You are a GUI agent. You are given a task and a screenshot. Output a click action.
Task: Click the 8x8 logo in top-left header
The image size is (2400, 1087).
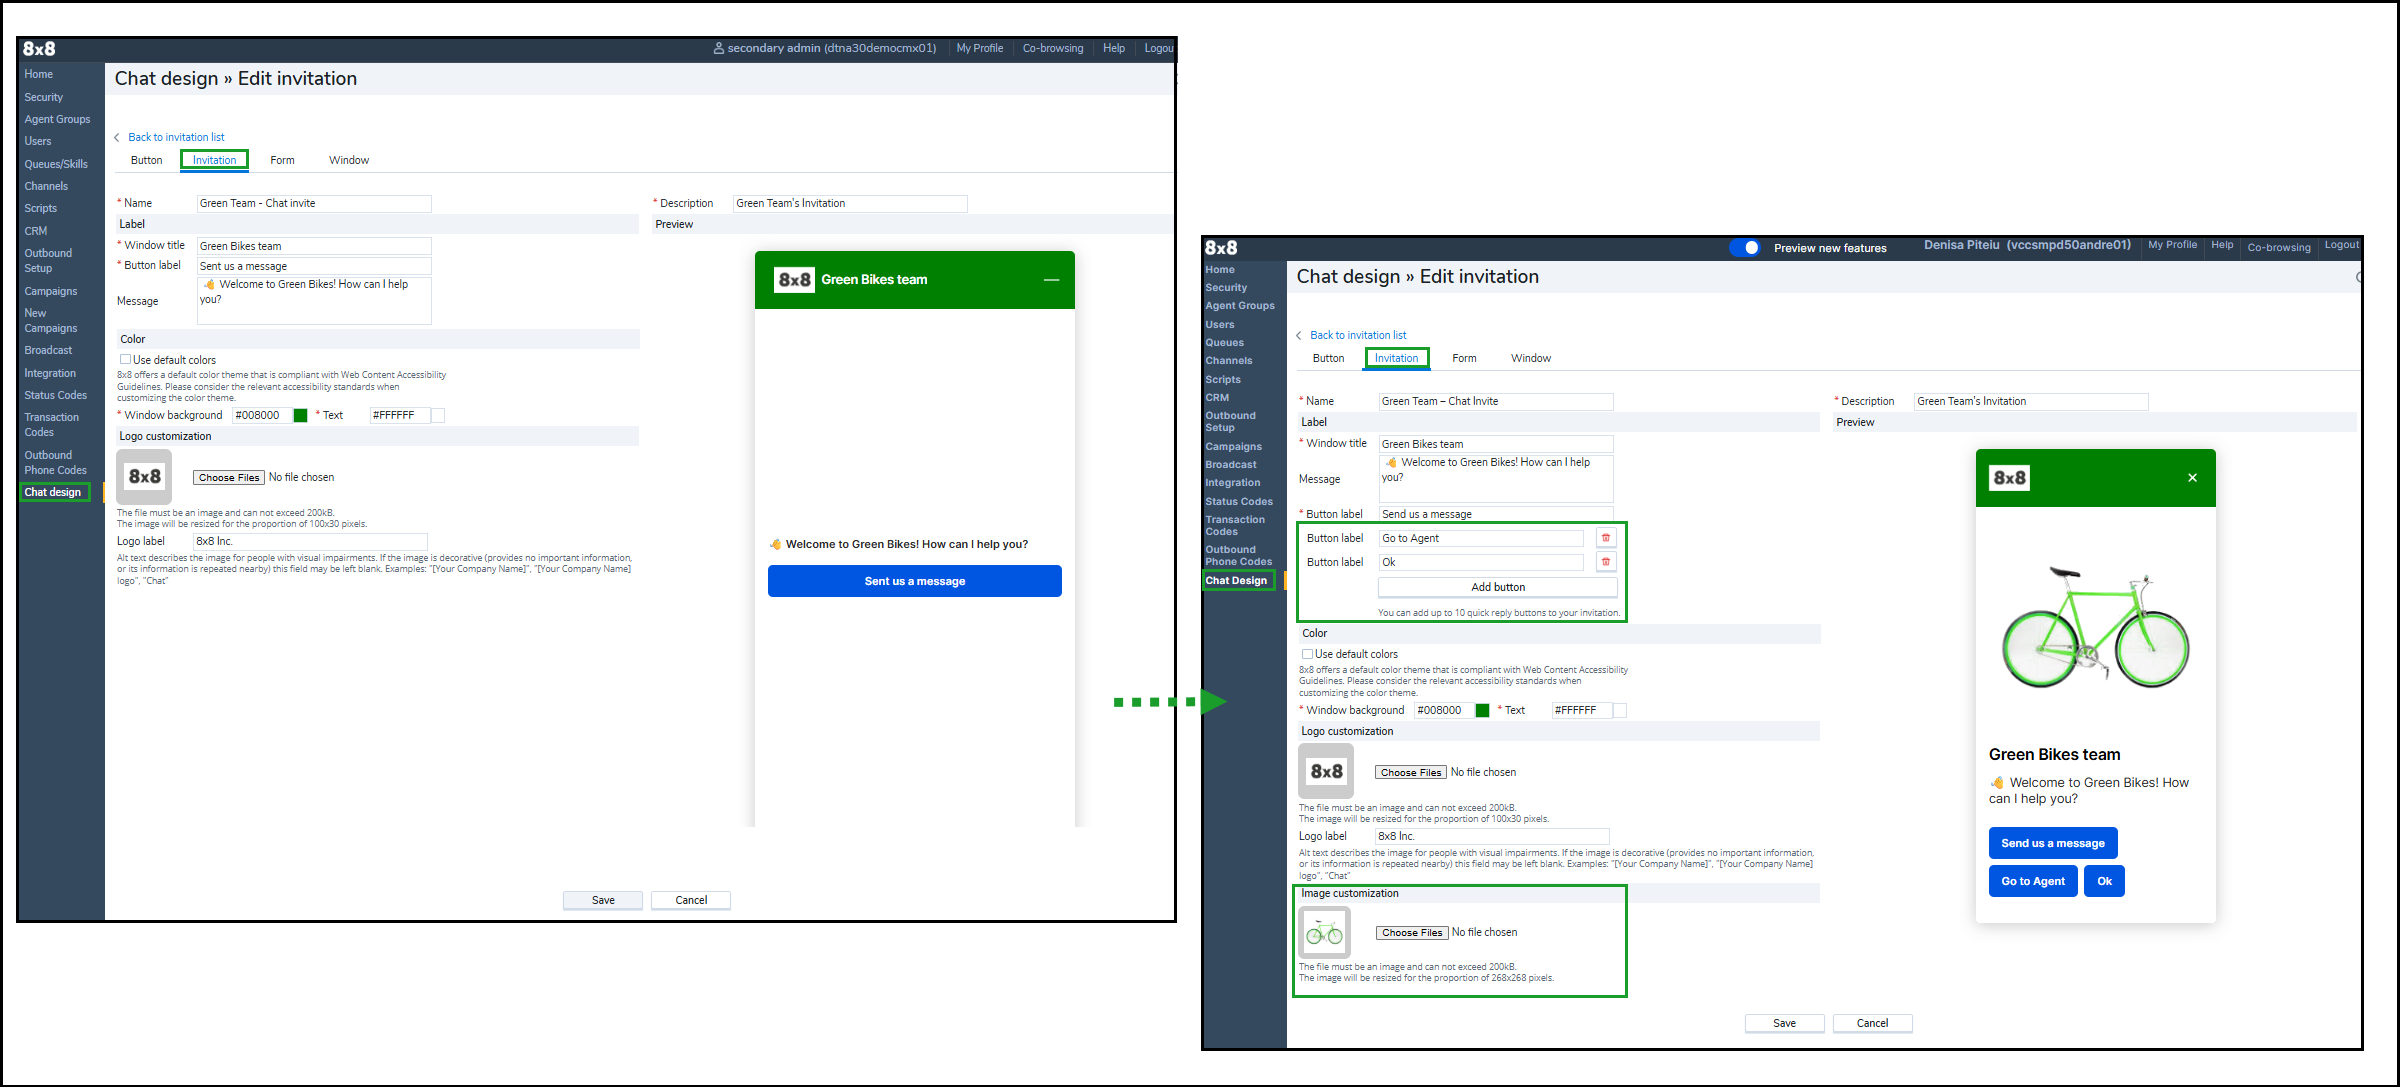pos(39,49)
